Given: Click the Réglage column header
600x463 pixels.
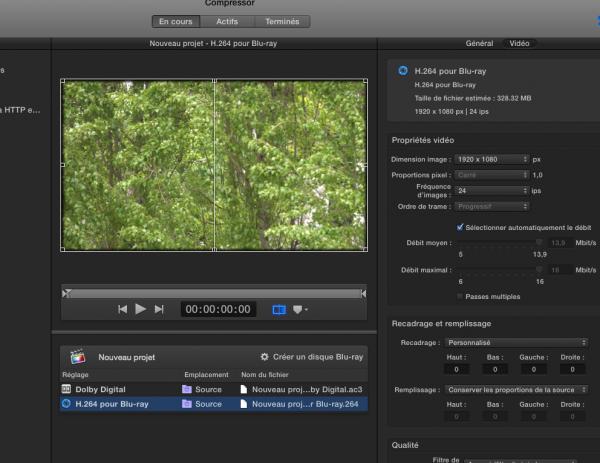Looking at the screenshot, I should click(x=75, y=375).
